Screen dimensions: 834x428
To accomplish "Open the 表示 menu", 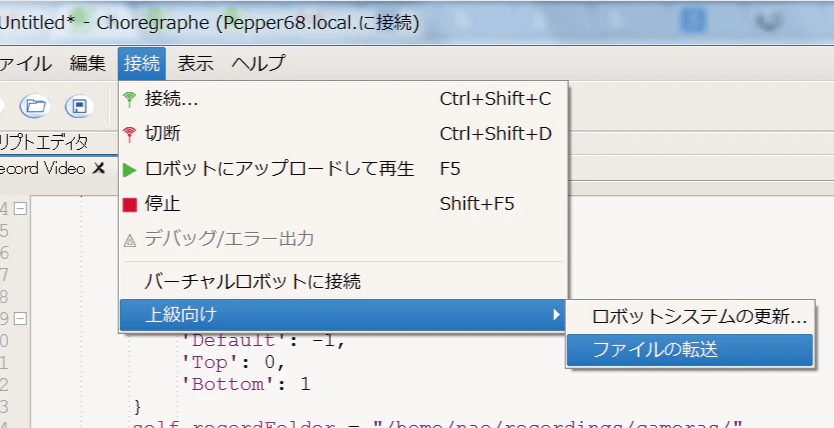I will click(195, 64).
